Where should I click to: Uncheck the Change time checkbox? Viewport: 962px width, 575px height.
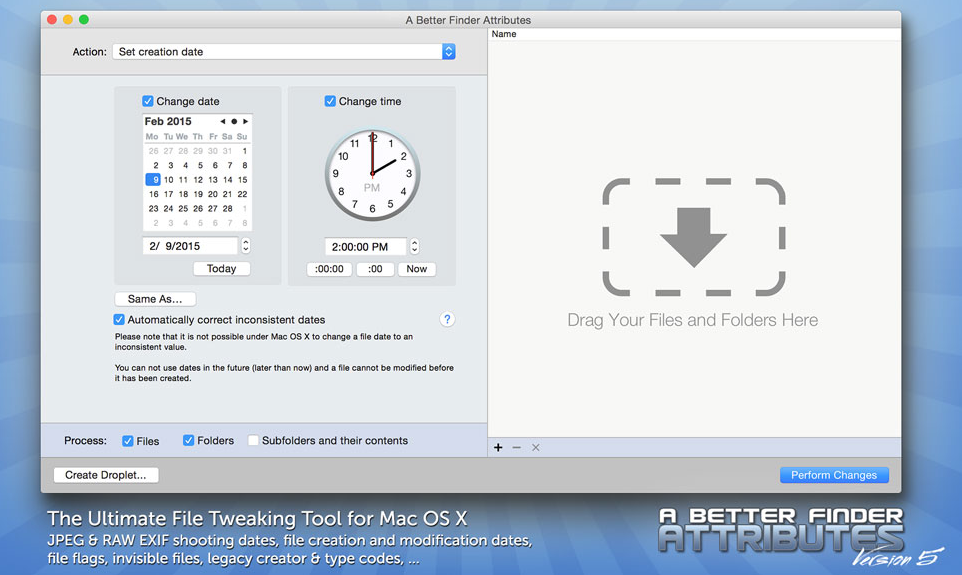[330, 101]
